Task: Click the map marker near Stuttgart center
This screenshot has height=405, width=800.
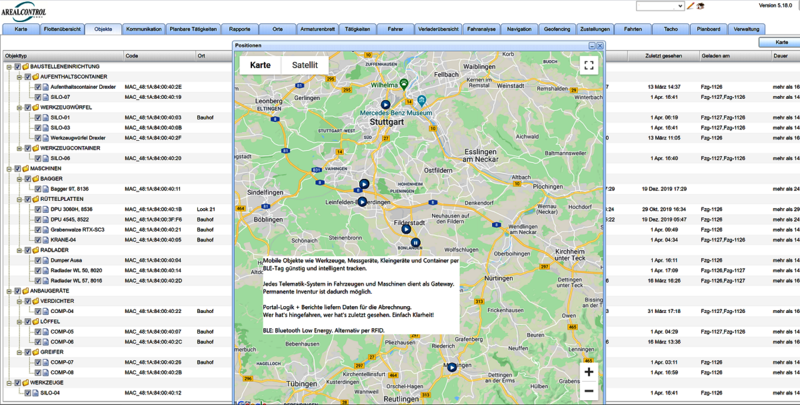Action: [386, 105]
